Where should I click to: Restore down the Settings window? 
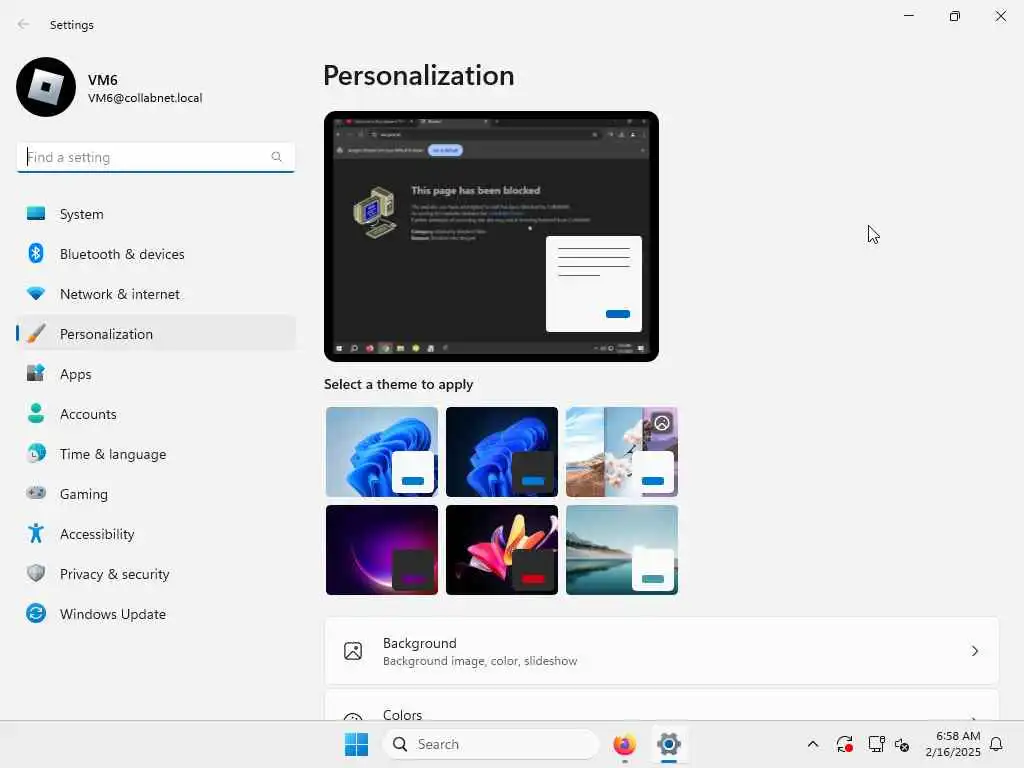click(x=955, y=16)
